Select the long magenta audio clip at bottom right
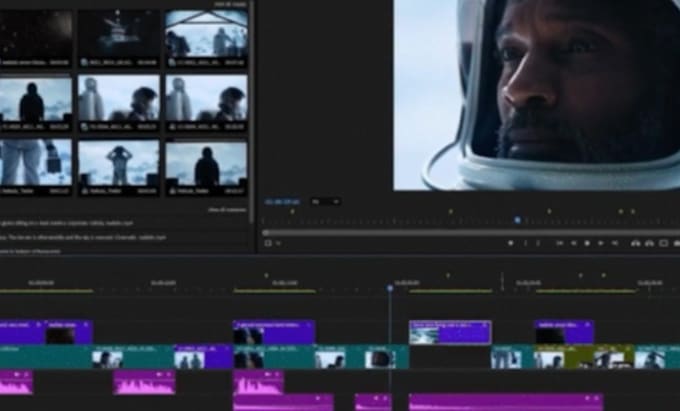 tap(506, 401)
